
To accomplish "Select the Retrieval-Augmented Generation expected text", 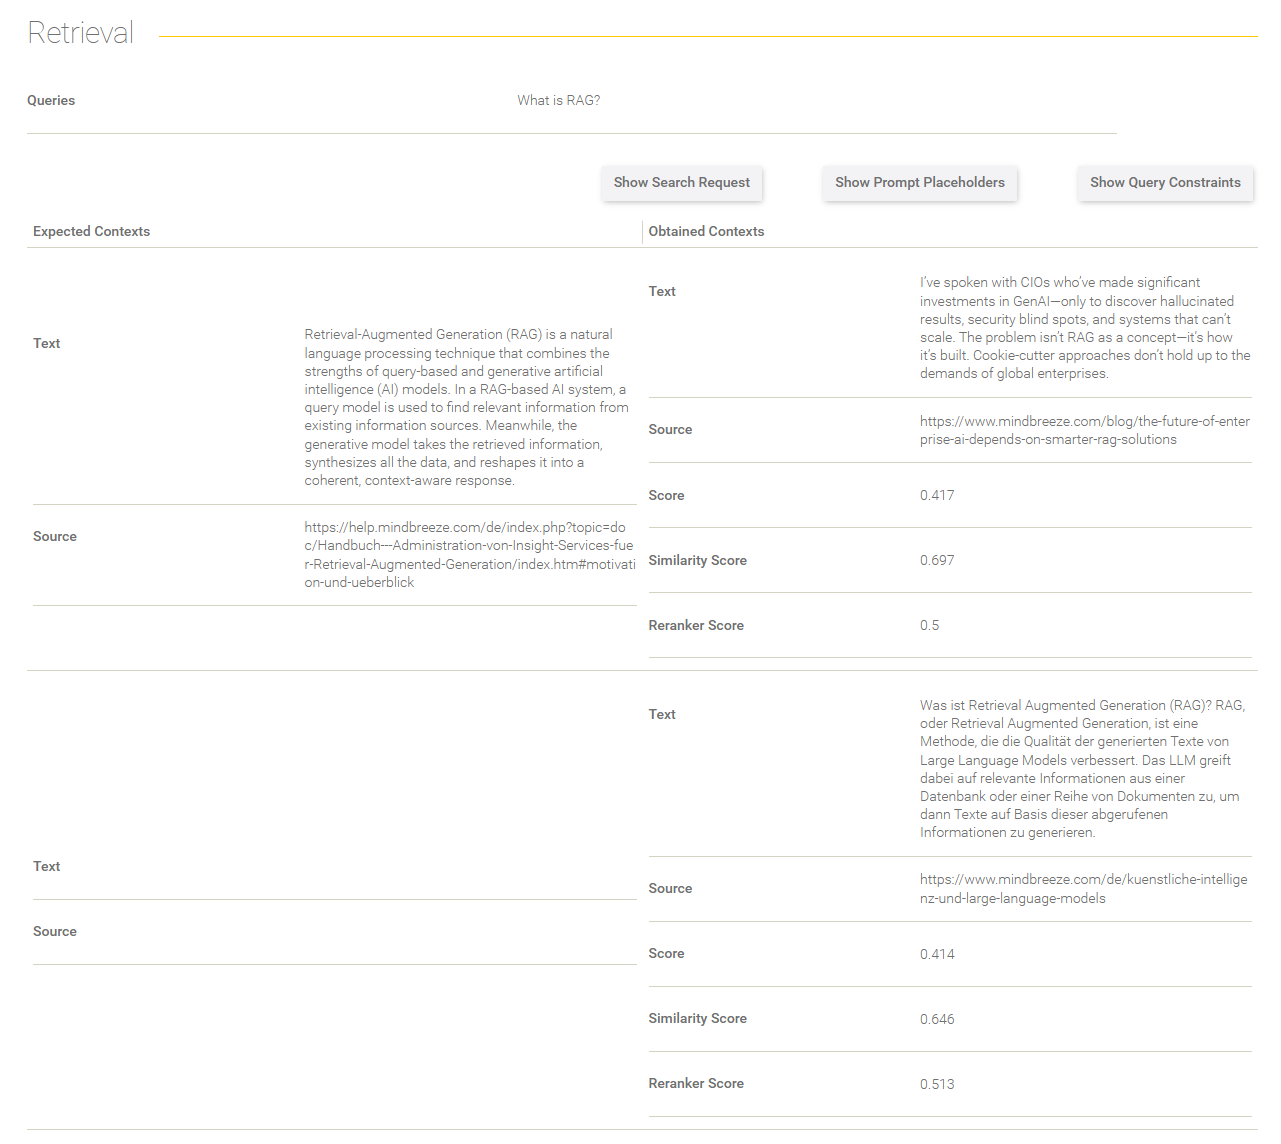I will tap(467, 408).
